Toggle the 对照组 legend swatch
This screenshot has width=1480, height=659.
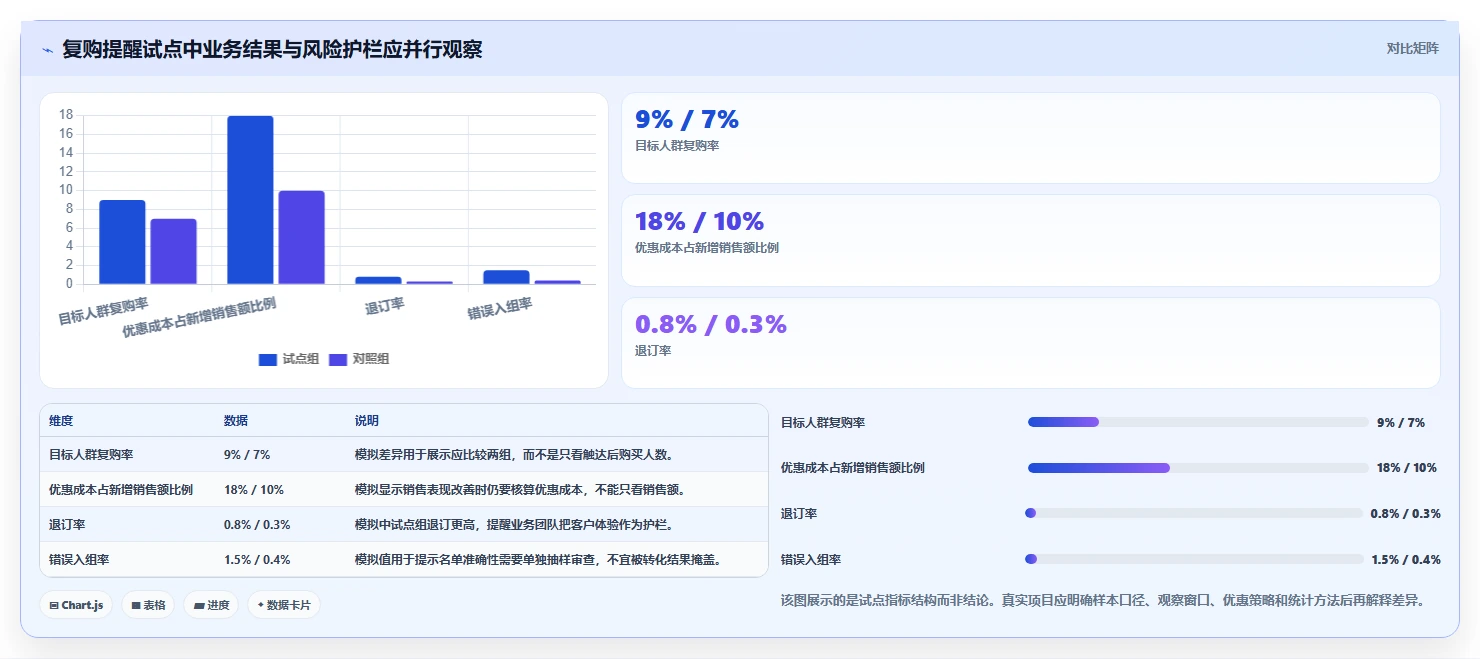337,359
